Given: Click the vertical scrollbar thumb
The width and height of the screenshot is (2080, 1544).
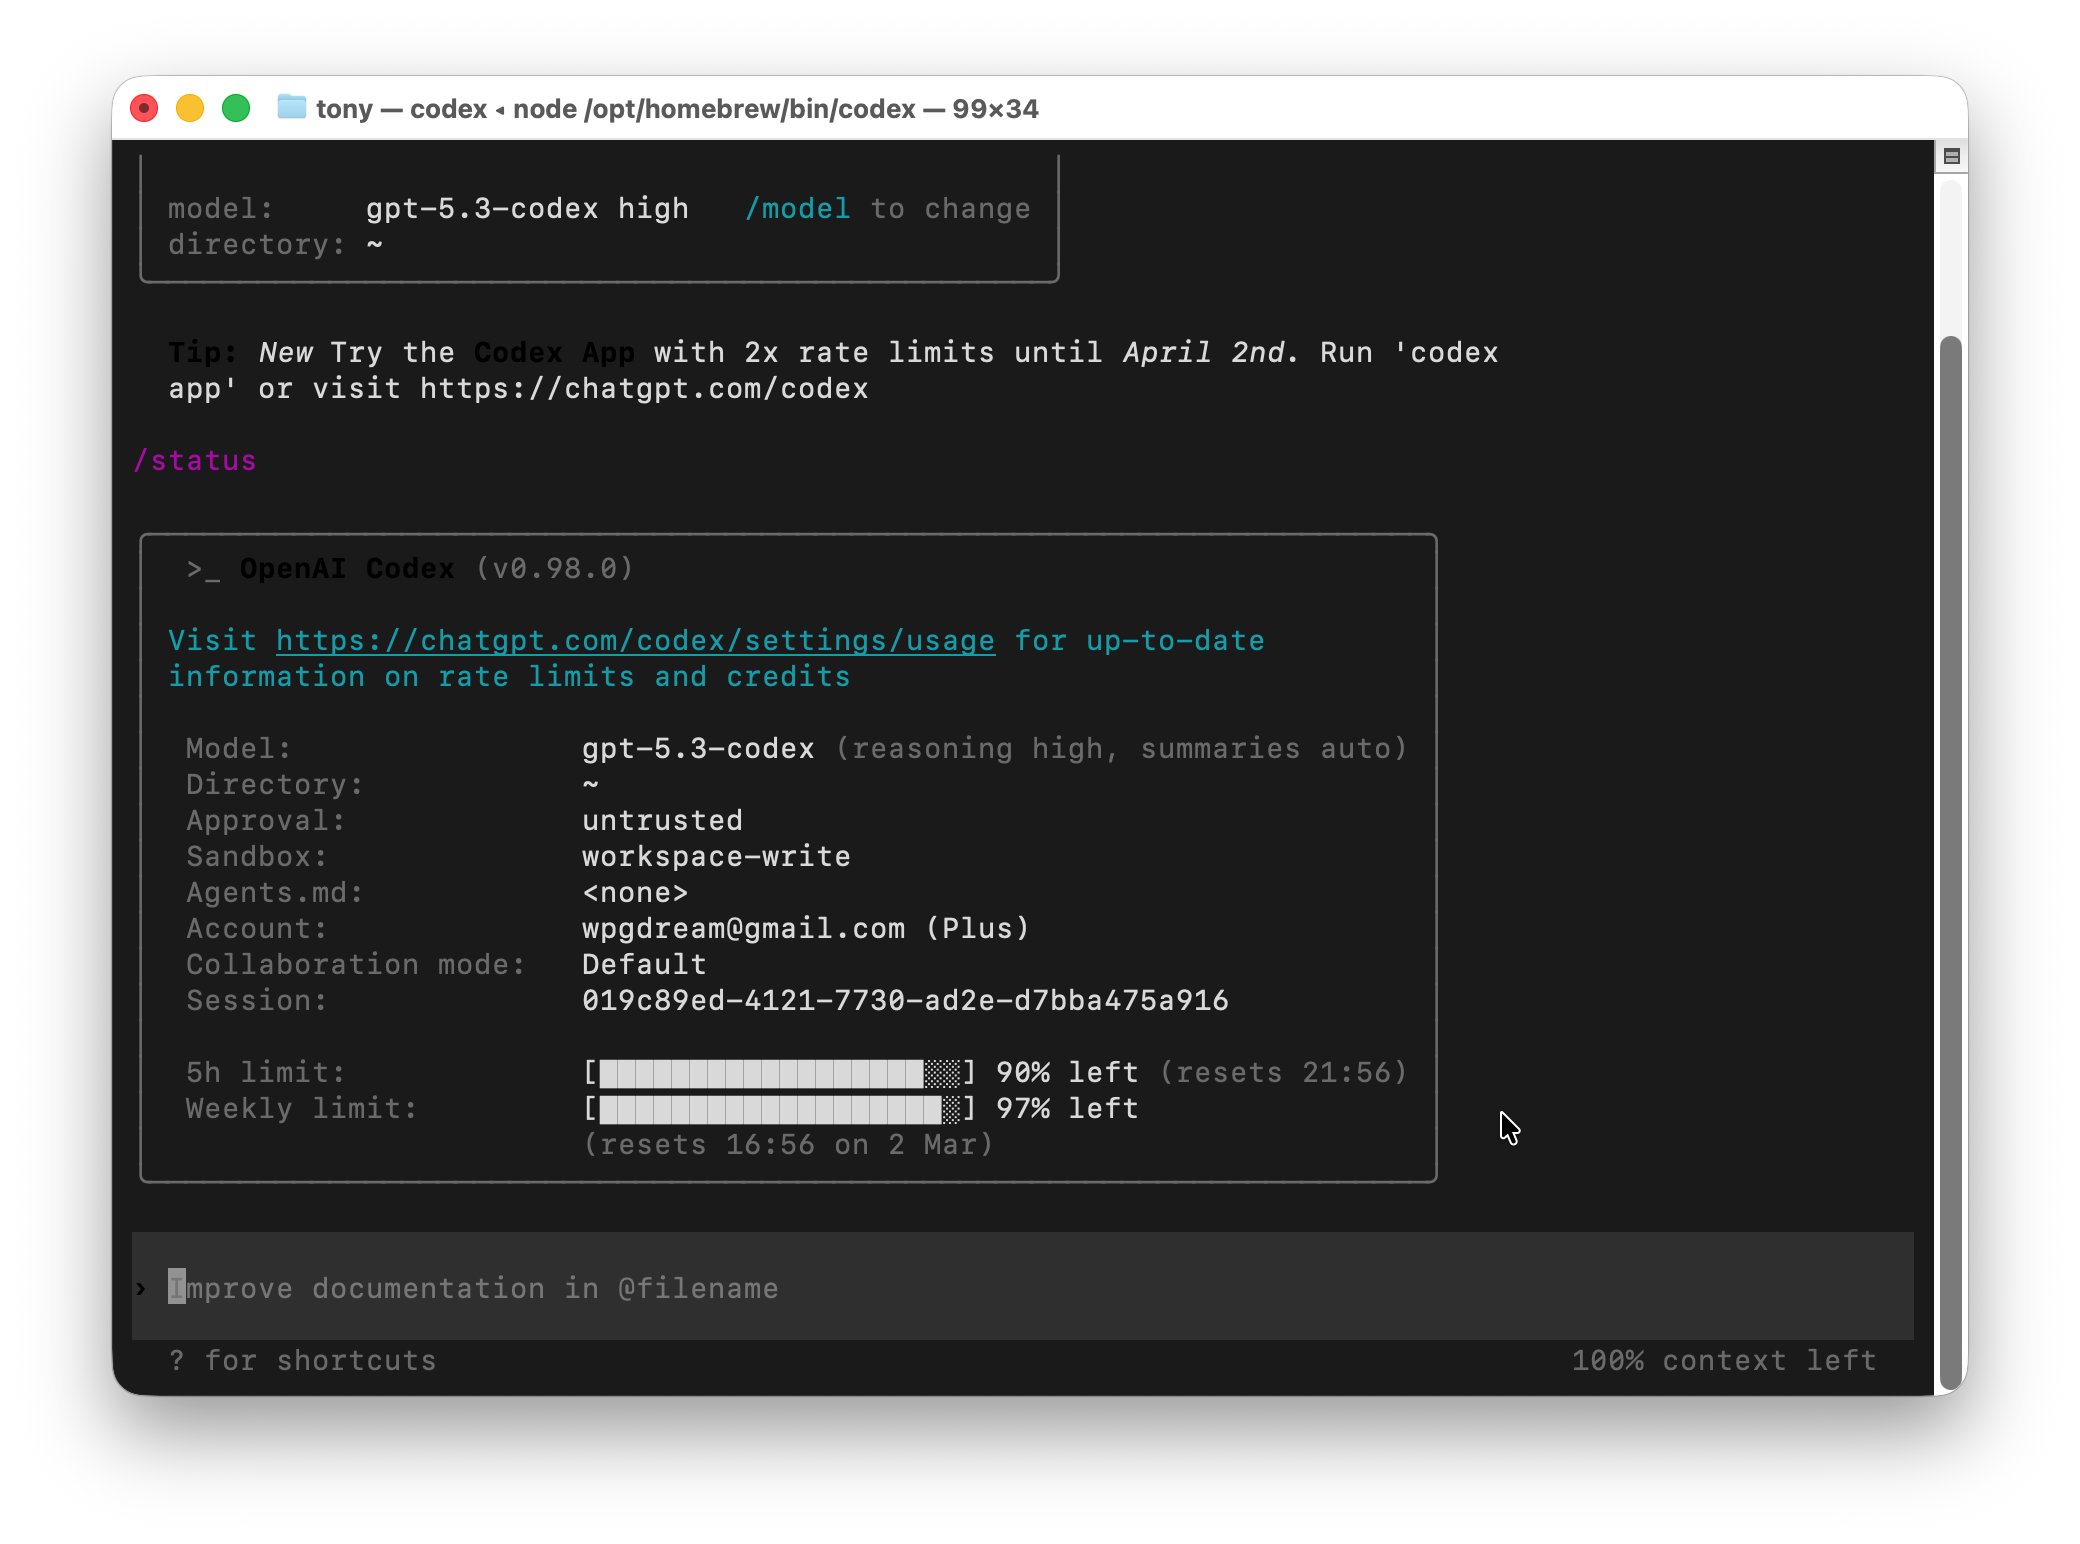Looking at the screenshot, I should (1950, 860).
